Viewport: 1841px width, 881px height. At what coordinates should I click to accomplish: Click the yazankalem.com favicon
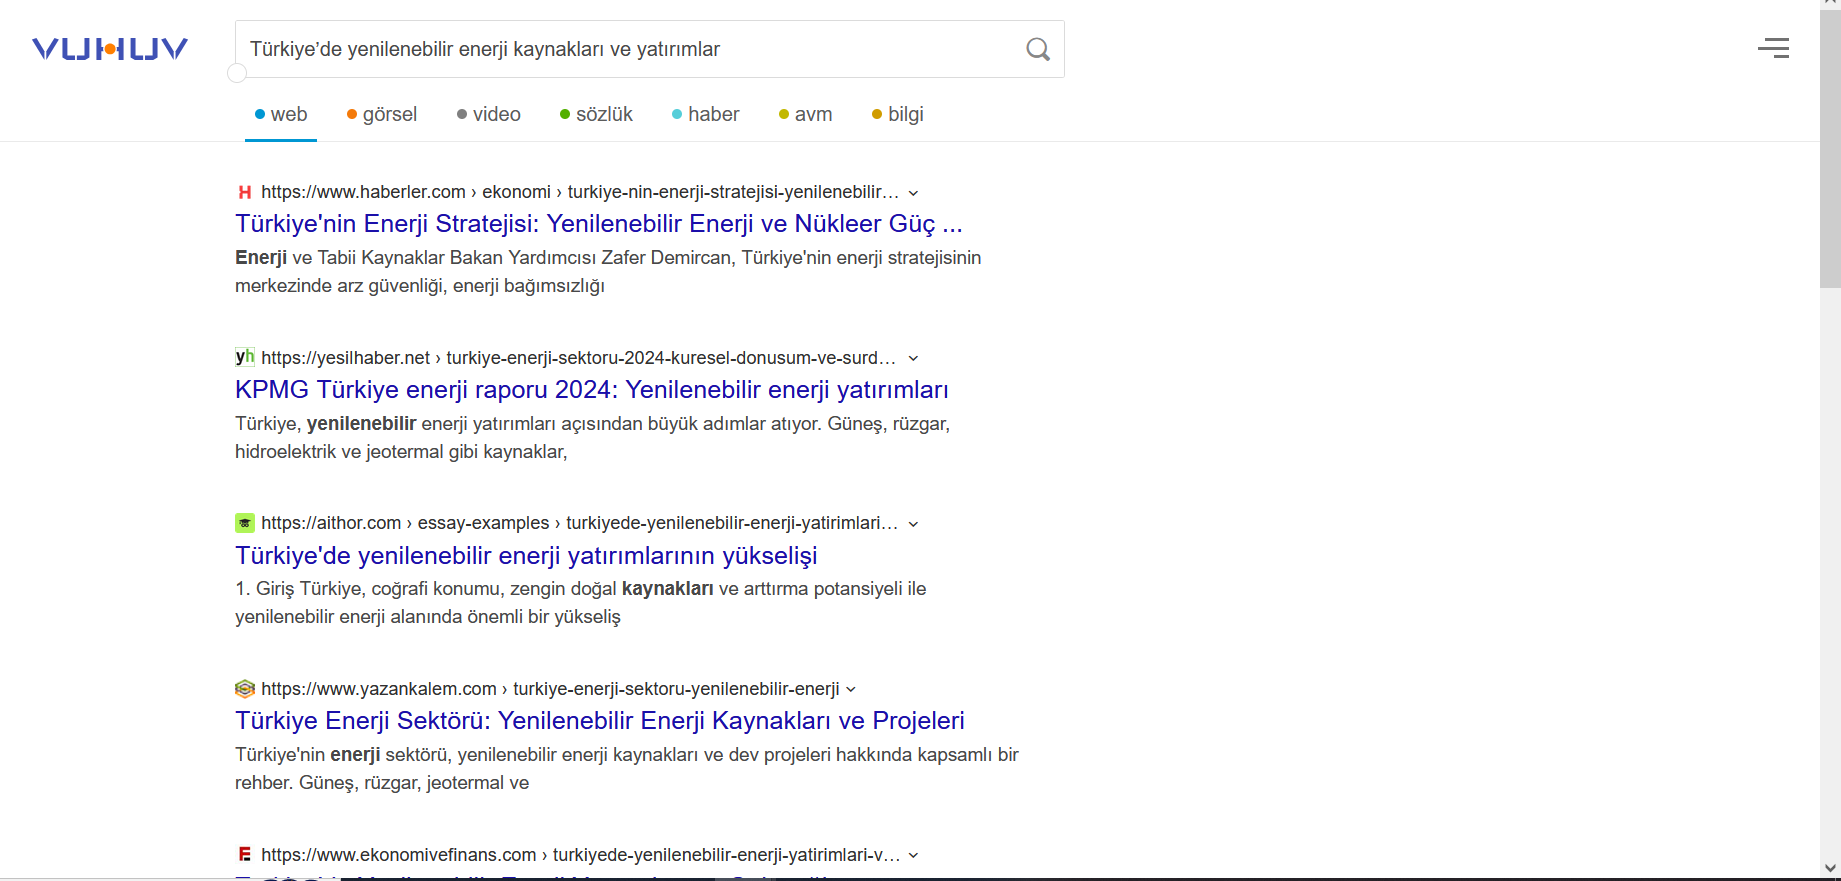(245, 689)
